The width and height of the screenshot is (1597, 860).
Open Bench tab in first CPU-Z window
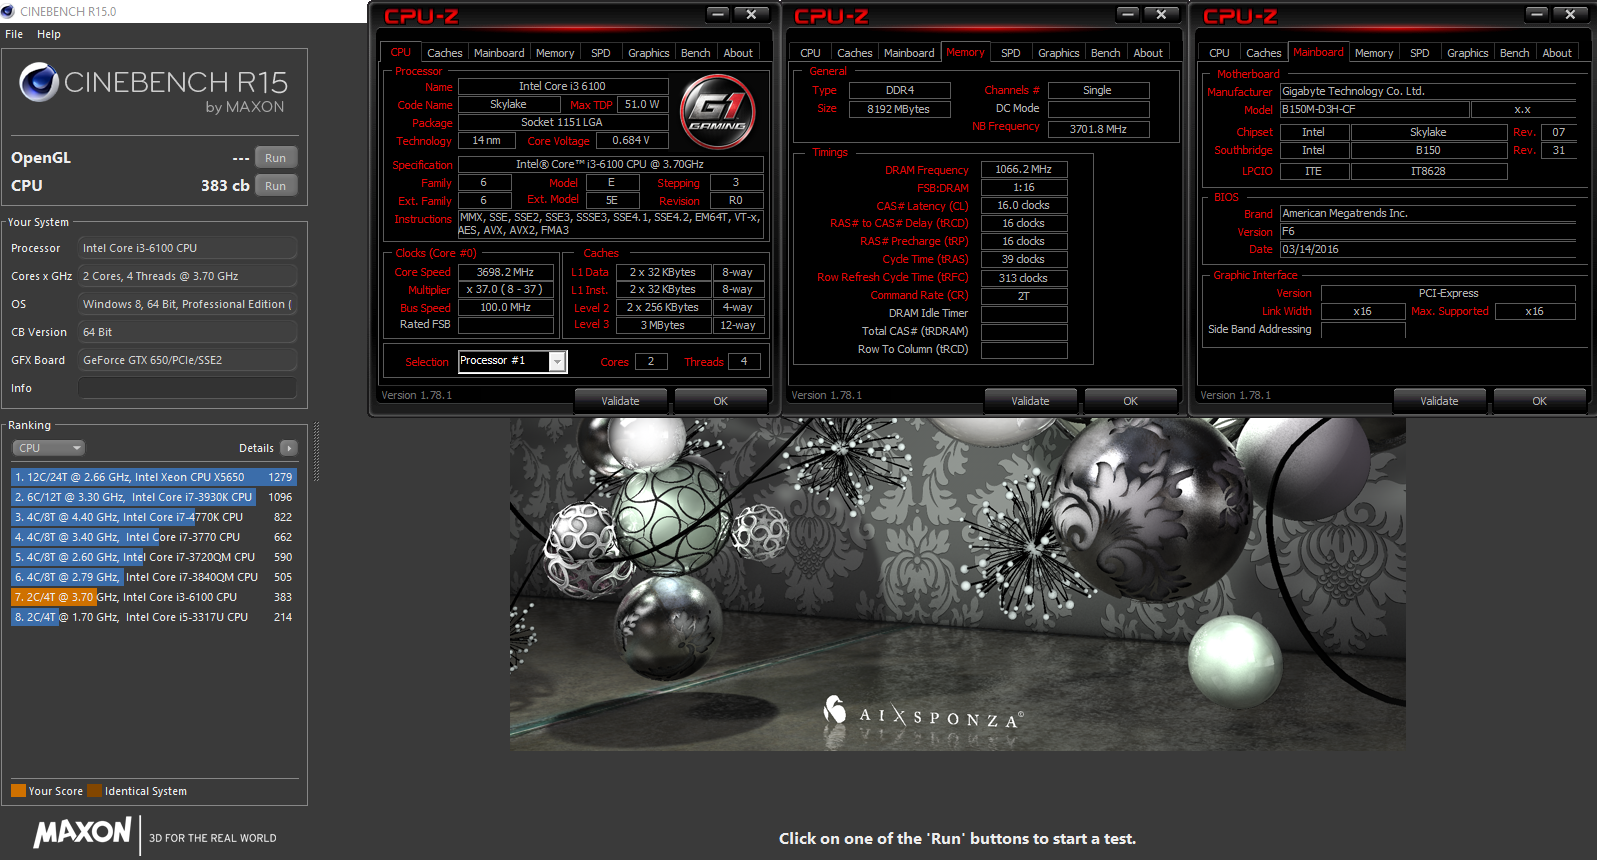[695, 53]
